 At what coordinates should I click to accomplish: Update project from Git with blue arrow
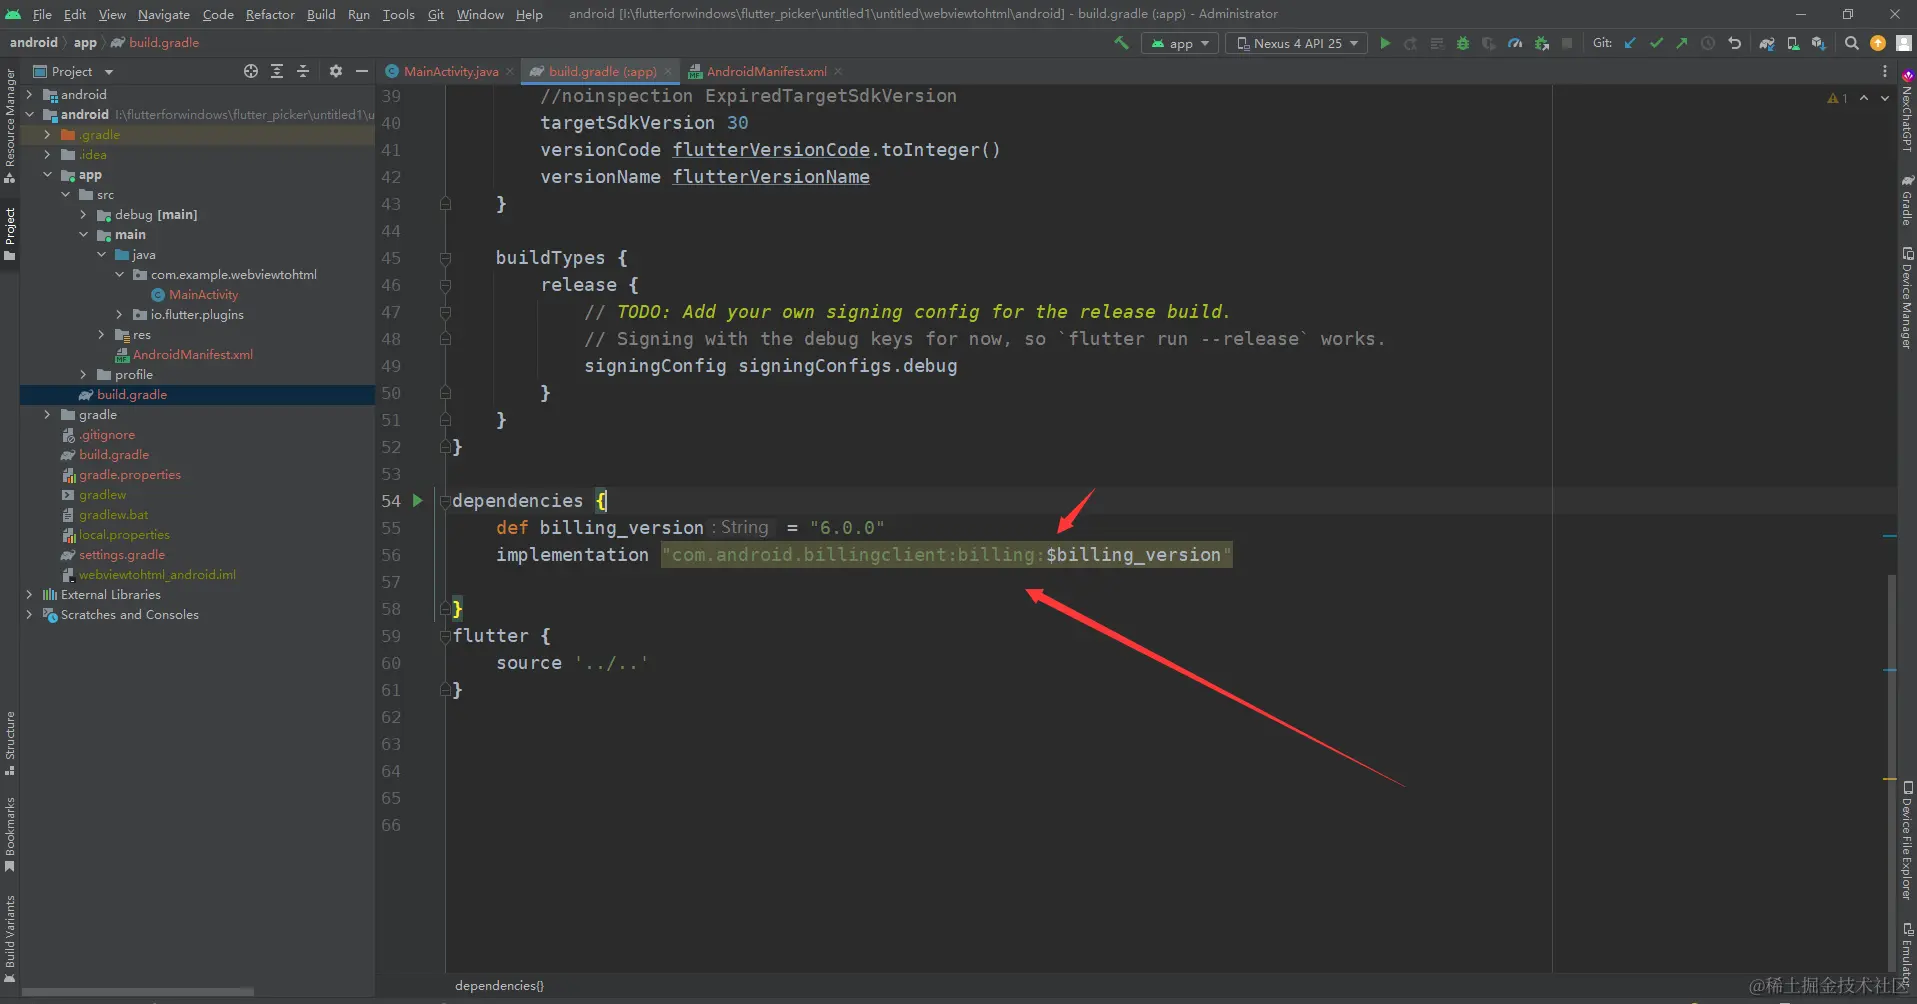1630,43
